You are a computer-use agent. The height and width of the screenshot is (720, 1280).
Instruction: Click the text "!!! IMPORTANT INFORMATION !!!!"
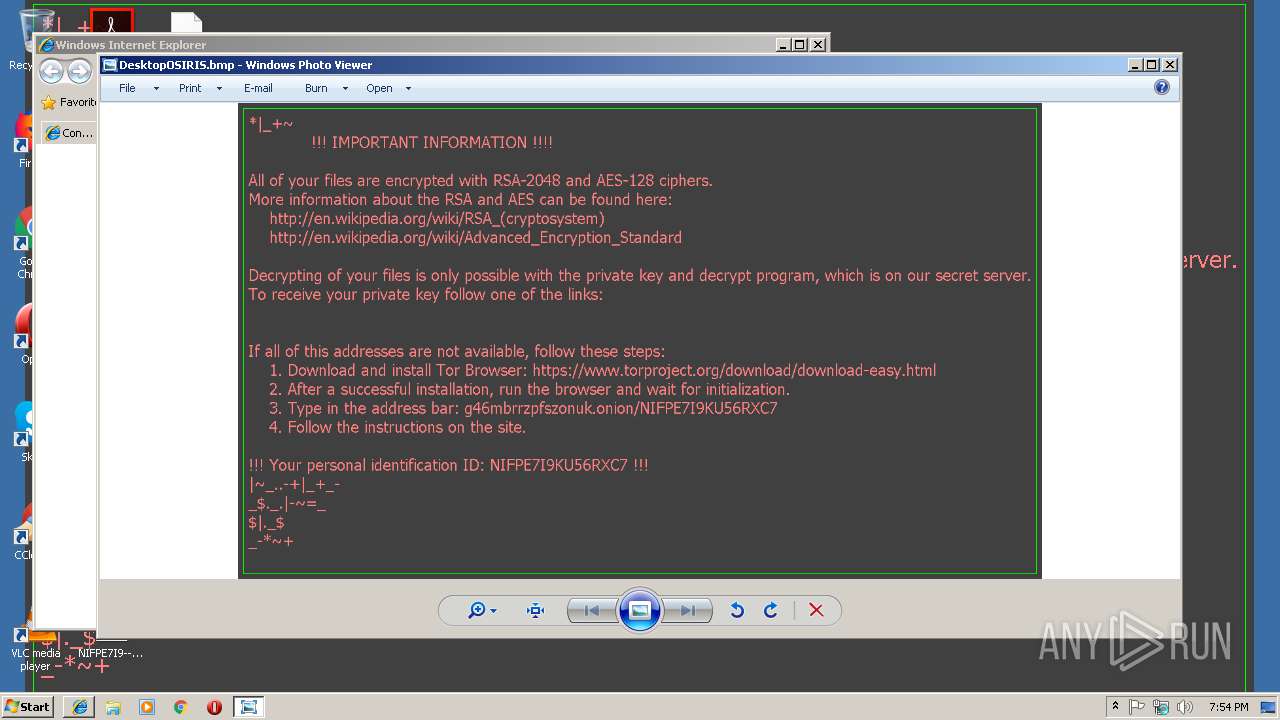pos(432,142)
